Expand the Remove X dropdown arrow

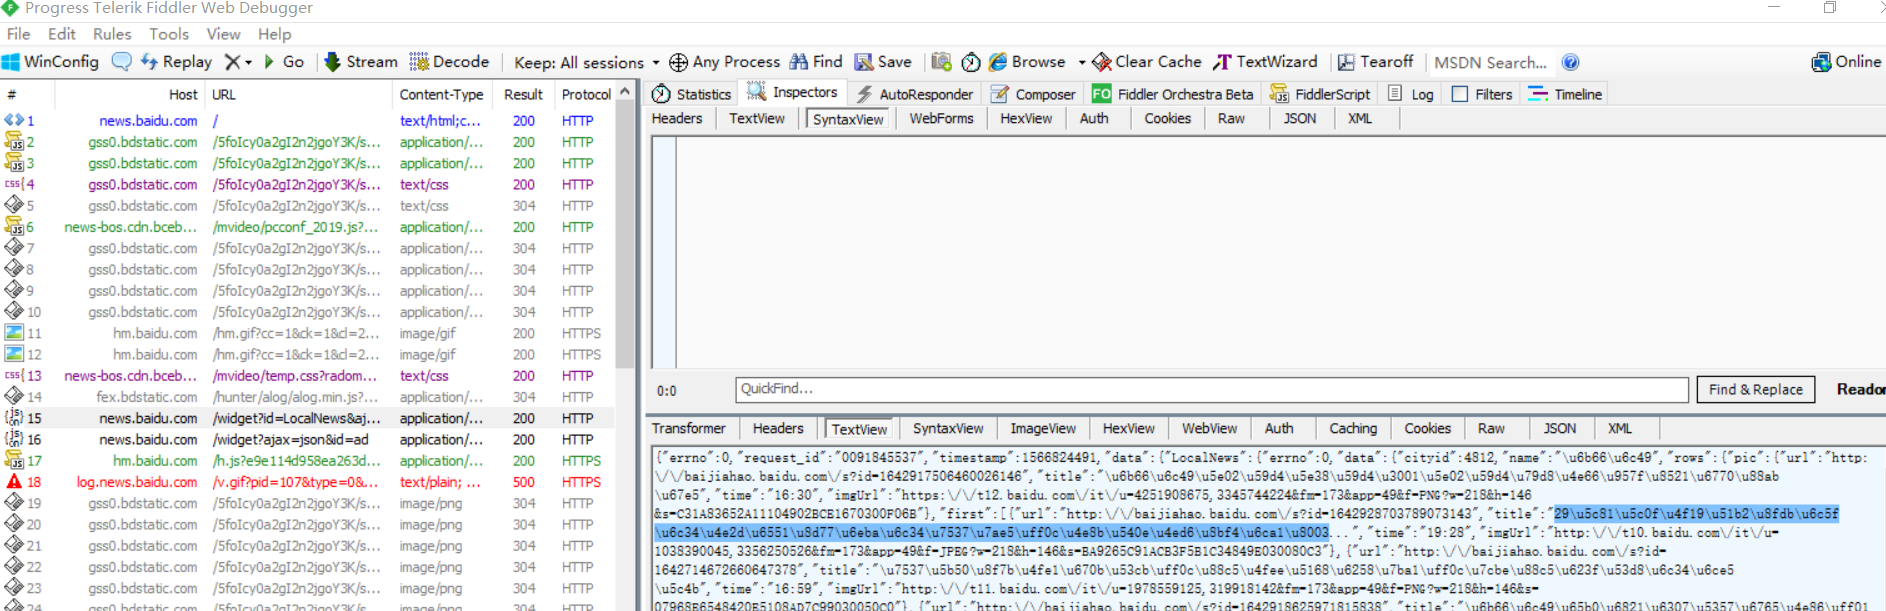point(248,62)
